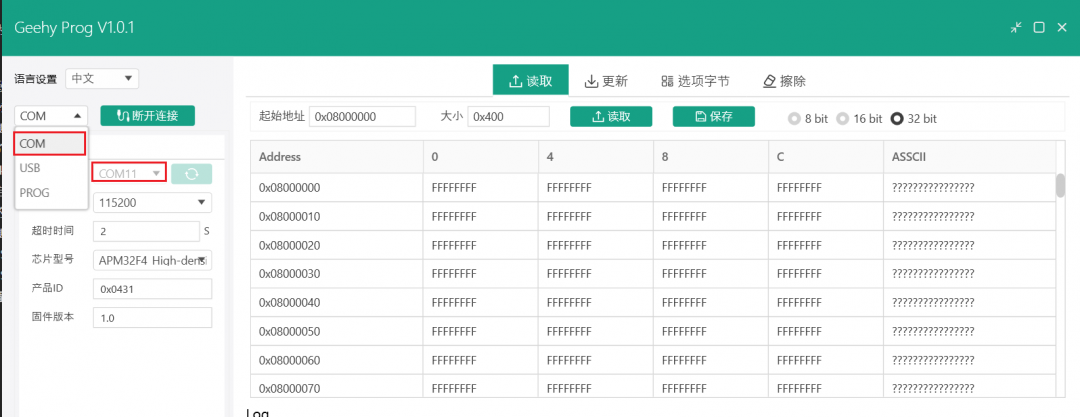Click the ASSCII column header
This screenshot has height=417, width=1080.
(969, 156)
